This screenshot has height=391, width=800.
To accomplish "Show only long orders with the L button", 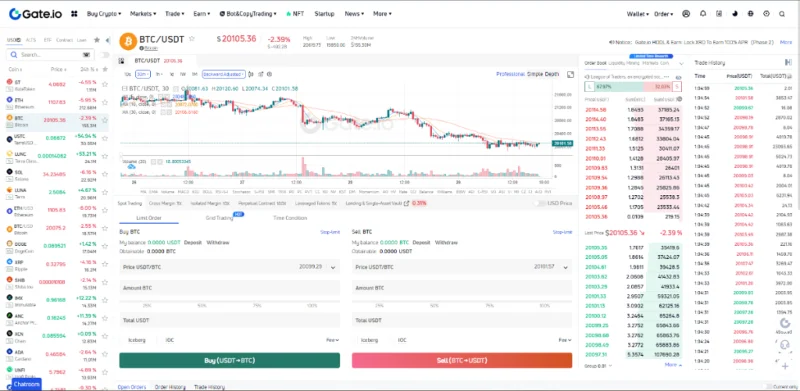I will click(x=589, y=86).
